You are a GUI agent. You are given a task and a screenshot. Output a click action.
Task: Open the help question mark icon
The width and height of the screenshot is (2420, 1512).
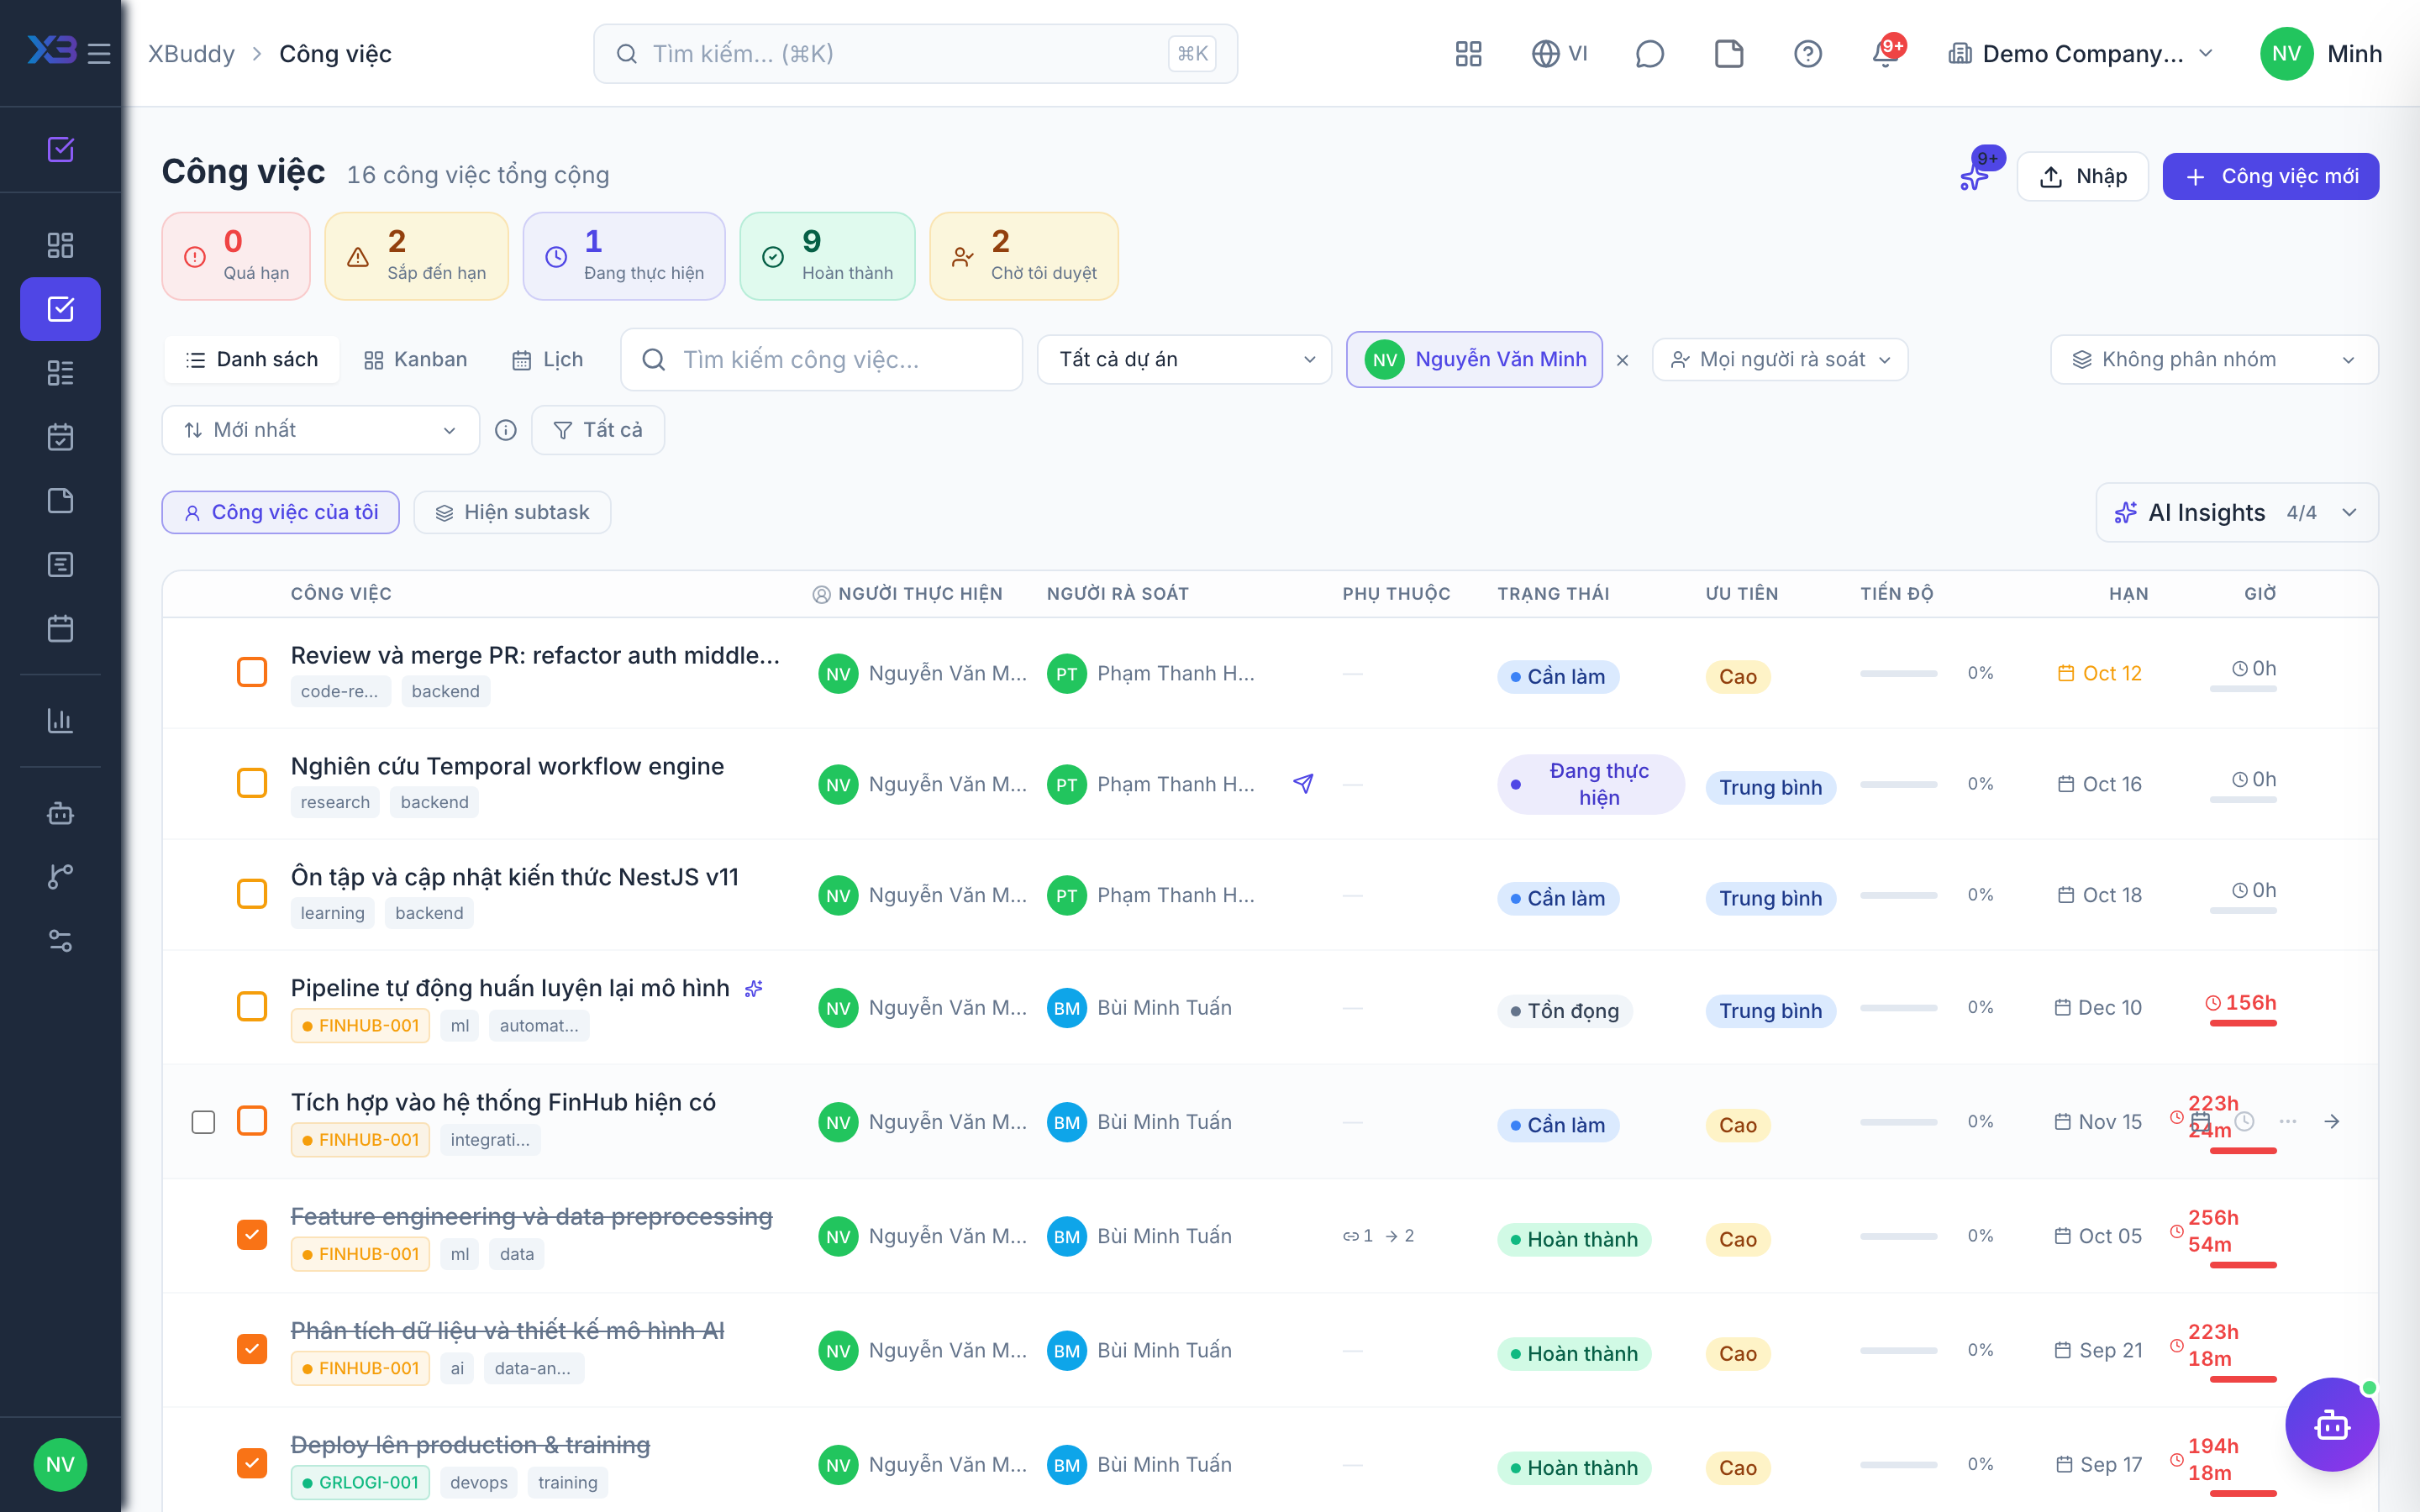click(x=1807, y=53)
